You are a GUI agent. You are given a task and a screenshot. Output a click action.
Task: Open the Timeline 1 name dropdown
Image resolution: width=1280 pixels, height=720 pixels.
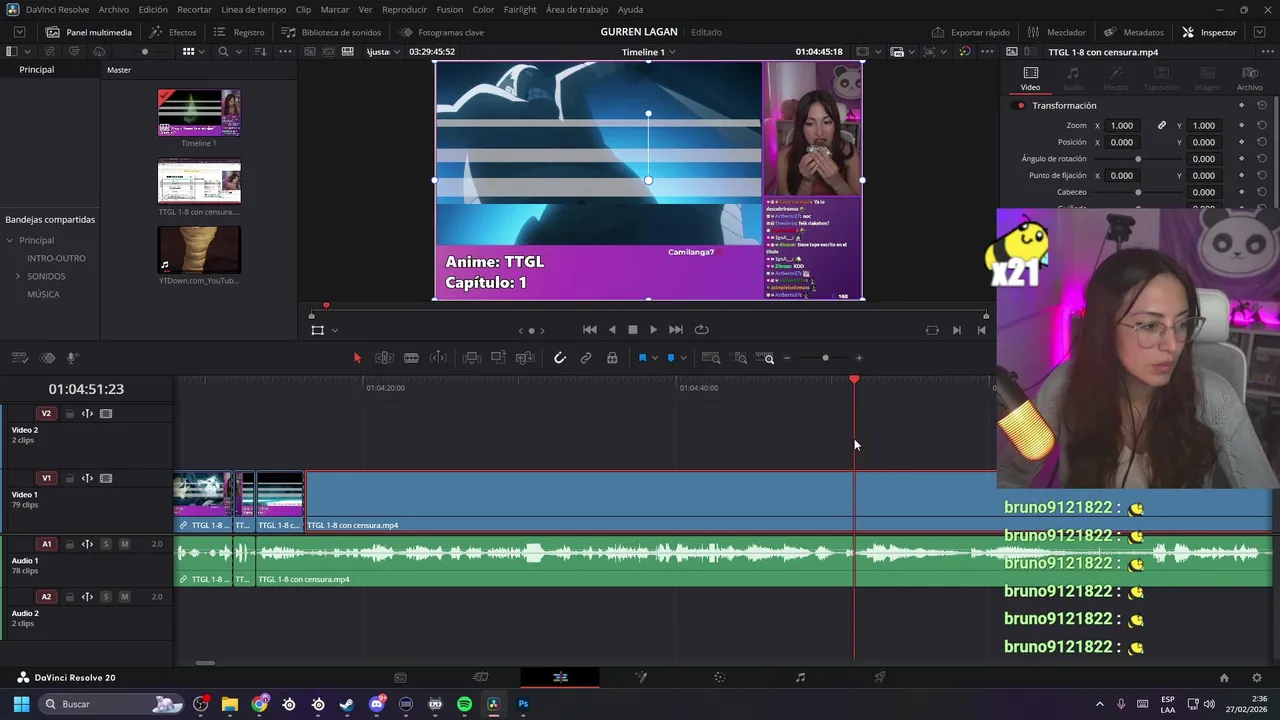[648, 52]
